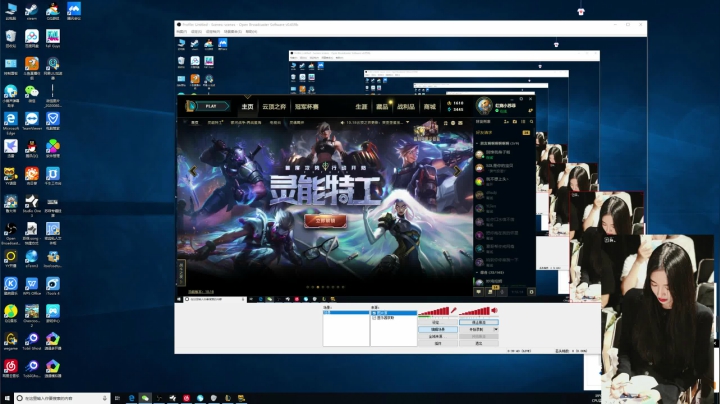The image size is (720, 404).
Task: Click the speaker icon beside the announcement
Action: [x=342, y=123]
